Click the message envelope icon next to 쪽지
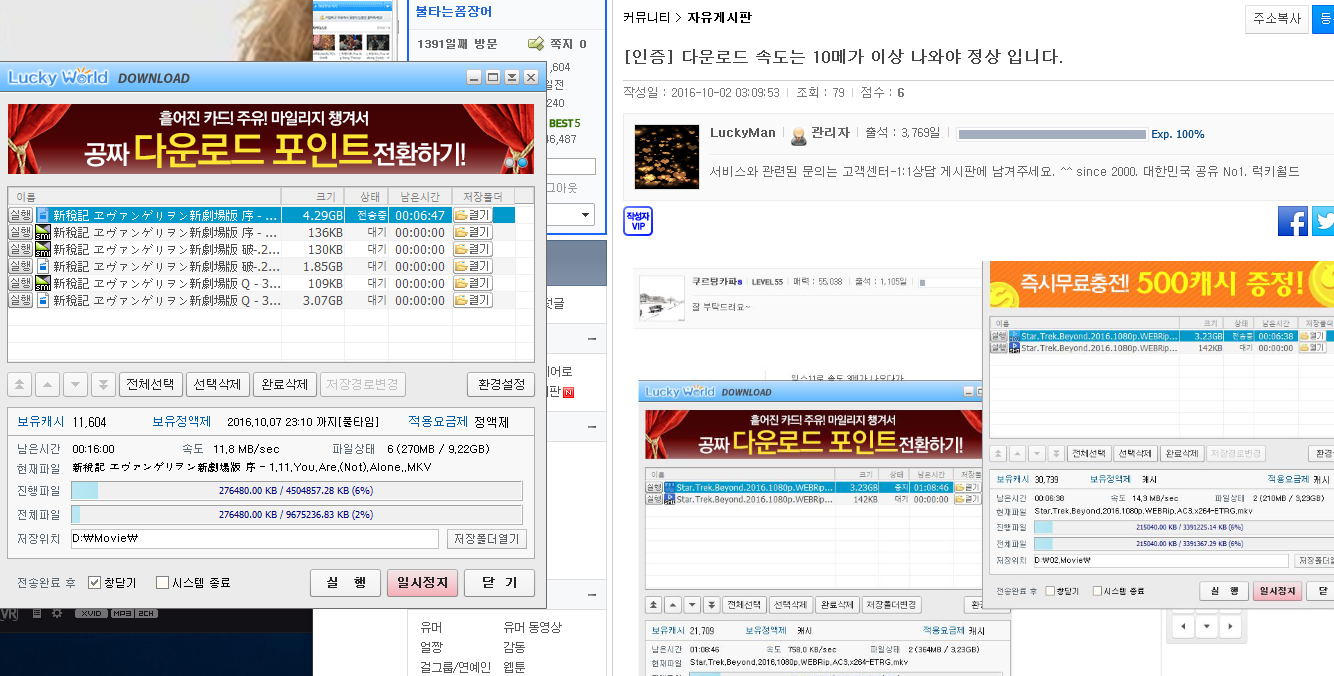 (x=536, y=44)
